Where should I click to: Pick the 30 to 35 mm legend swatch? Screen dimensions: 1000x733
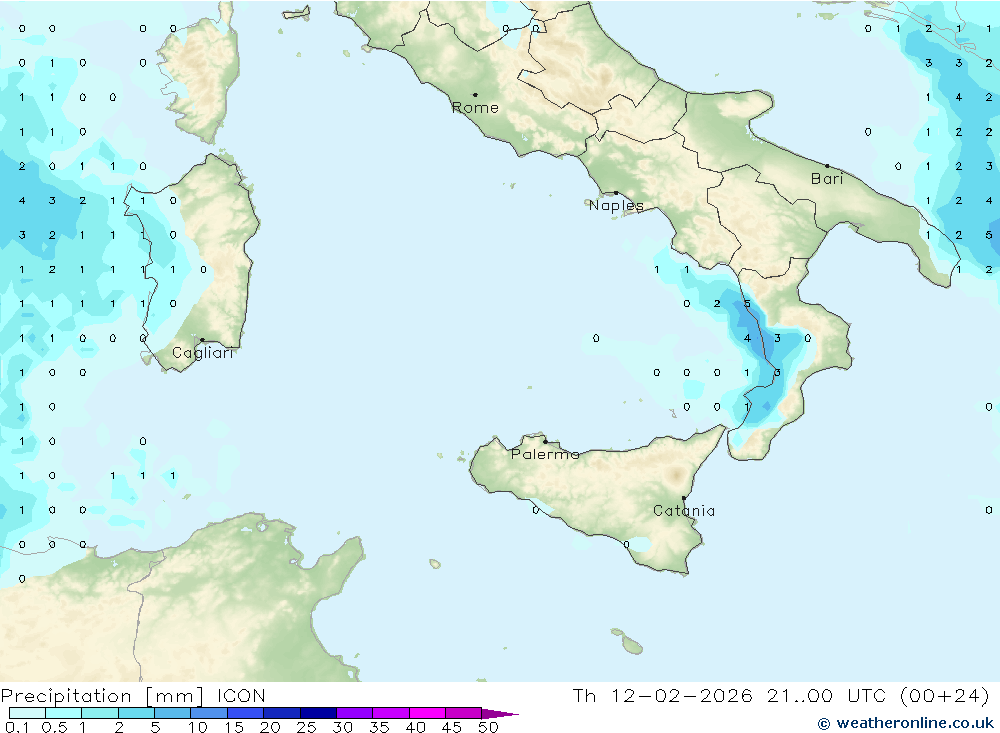click(354, 713)
